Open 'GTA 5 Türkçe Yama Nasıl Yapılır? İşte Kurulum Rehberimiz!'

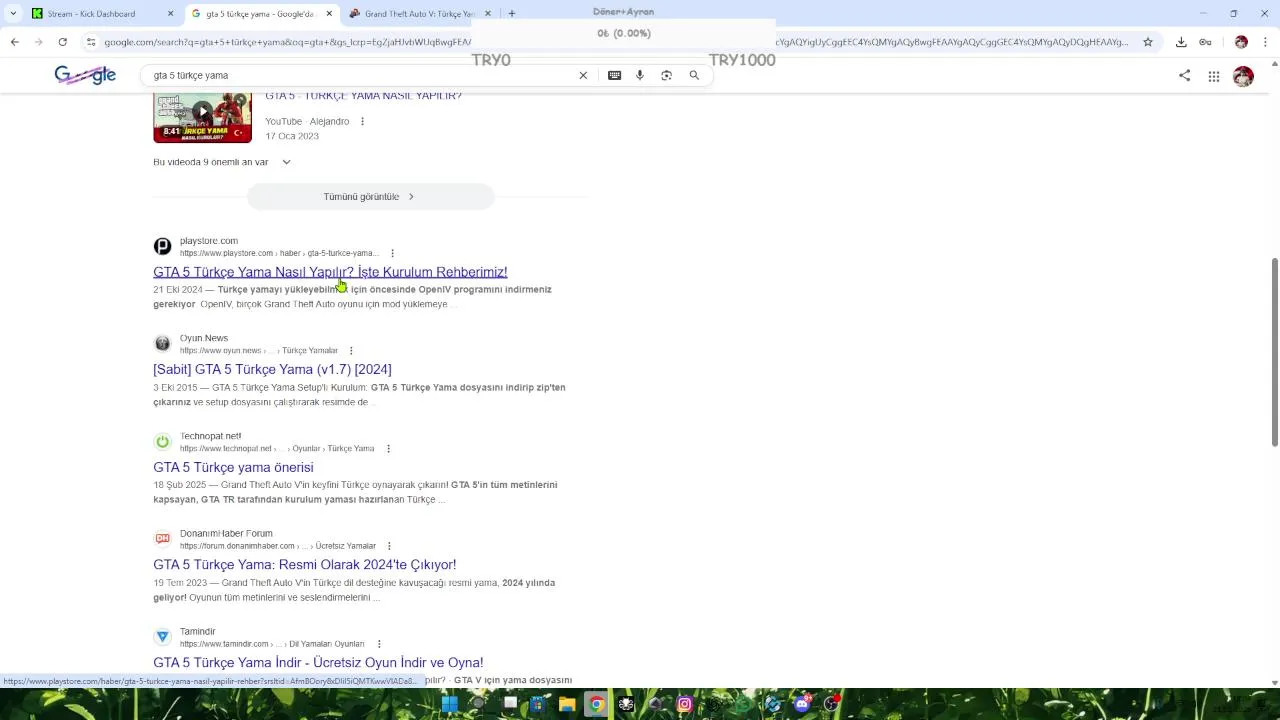pos(330,272)
